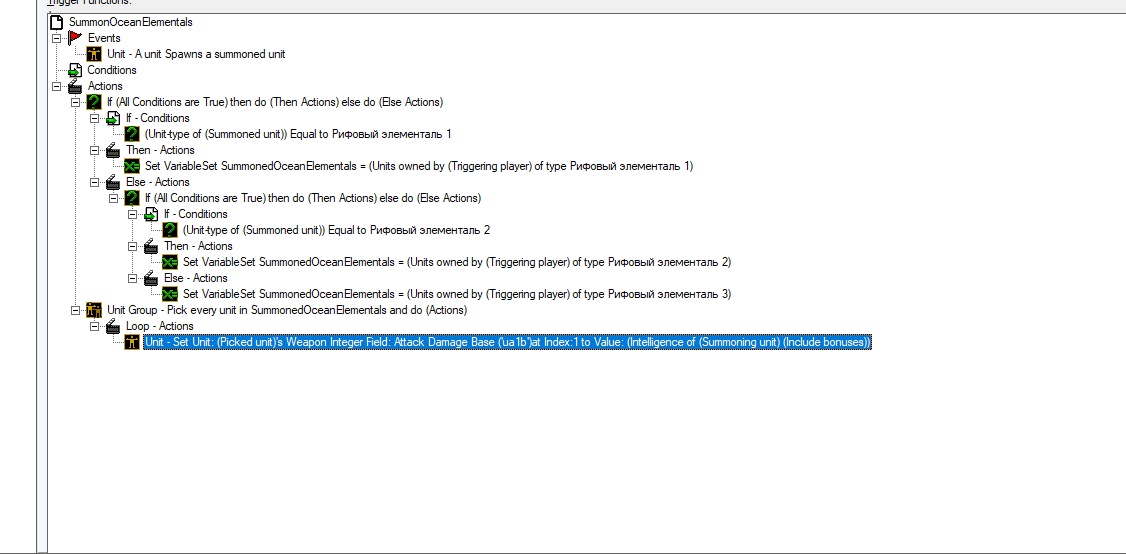
Task: Select condition 'Equal to Рифовый элементаль 1'
Action: (298, 134)
